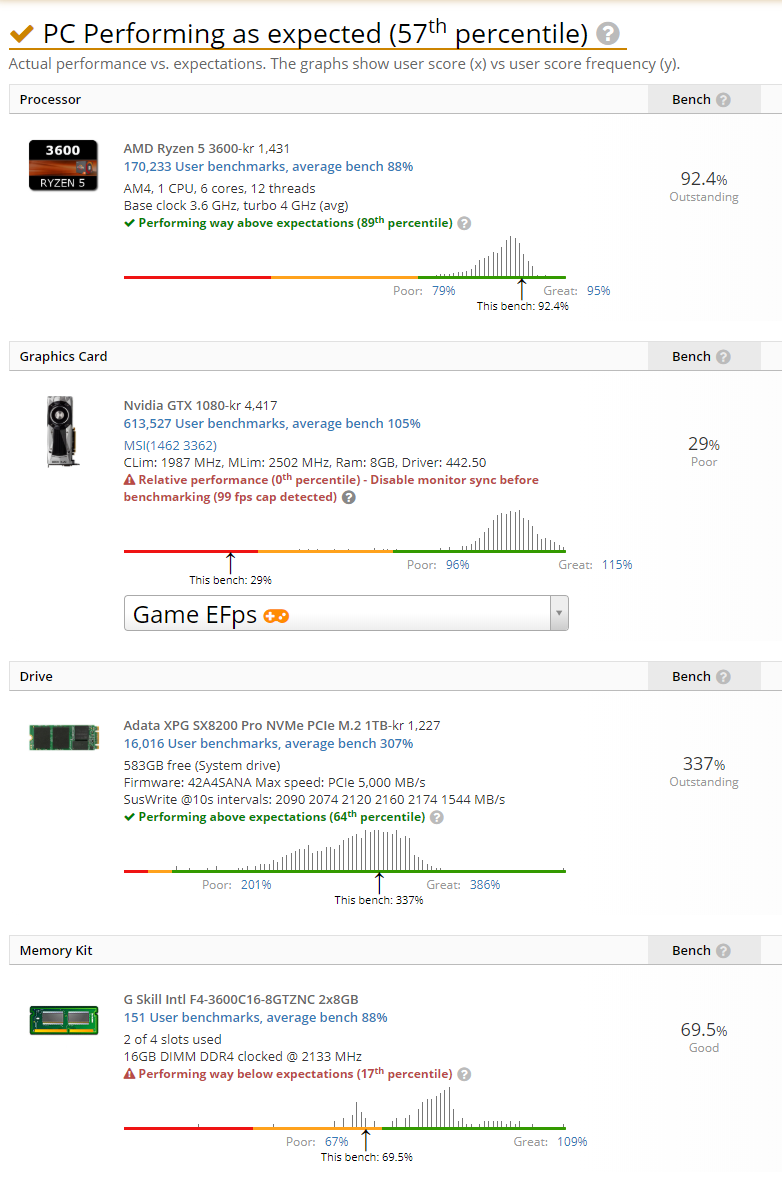Click help icon after 64th percentile text
The width and height of the screenshot is (782, 1191).
tap(437, 817)
